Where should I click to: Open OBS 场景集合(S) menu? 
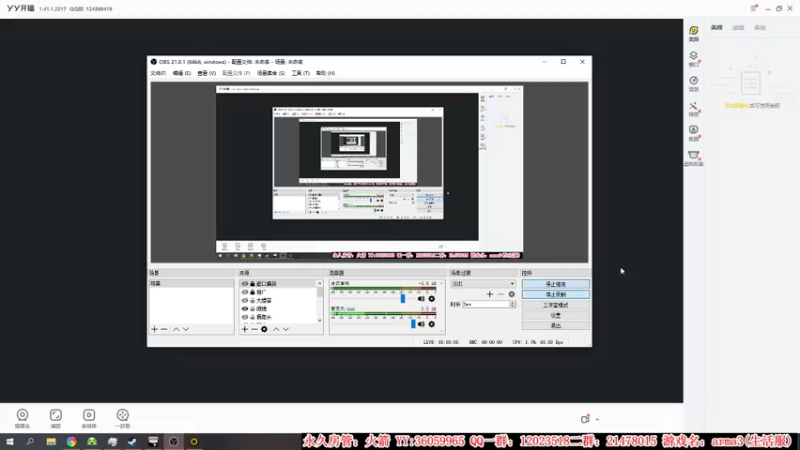[x=271, y=73]
